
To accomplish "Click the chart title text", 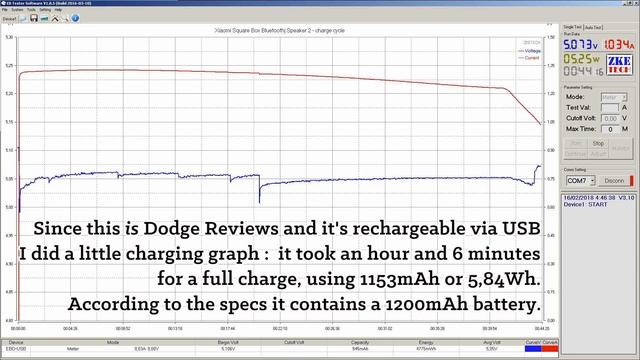I will pos(280,31).
